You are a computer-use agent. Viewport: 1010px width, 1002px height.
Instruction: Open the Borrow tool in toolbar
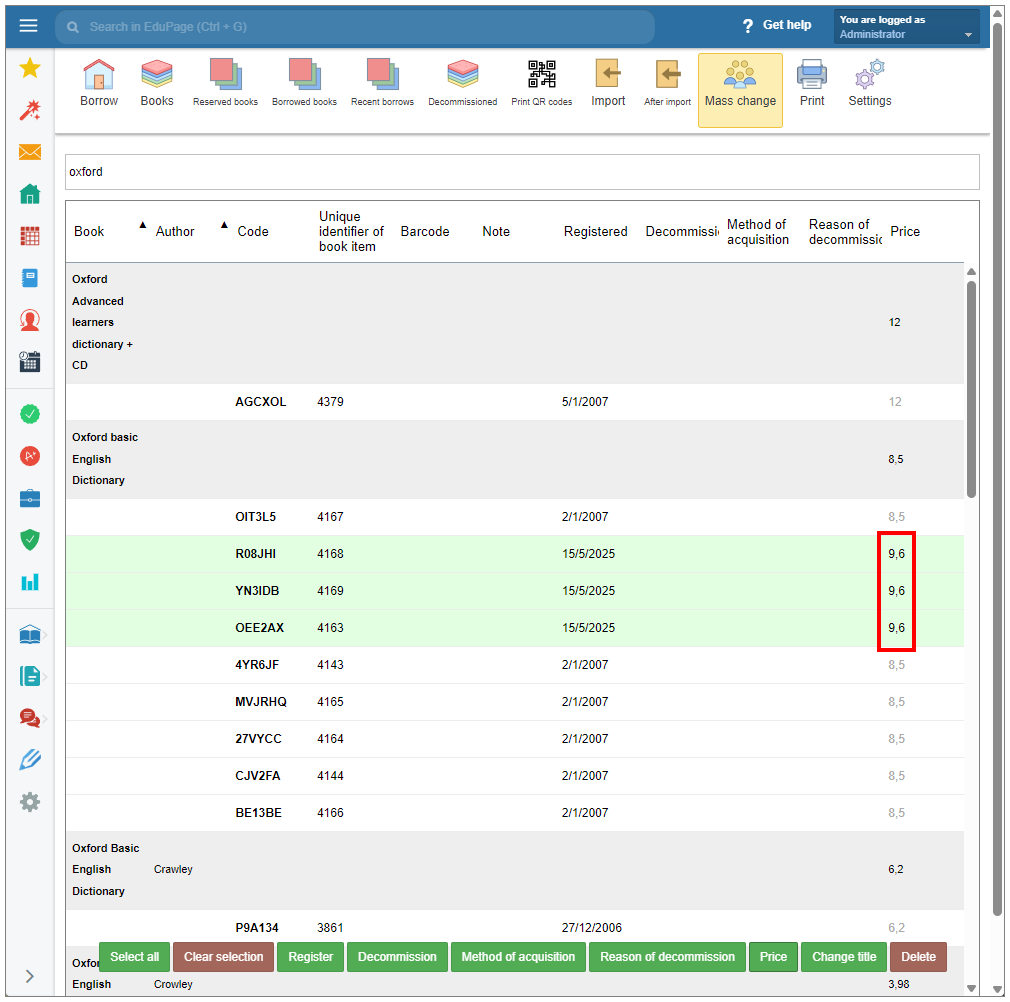[98, 84]
